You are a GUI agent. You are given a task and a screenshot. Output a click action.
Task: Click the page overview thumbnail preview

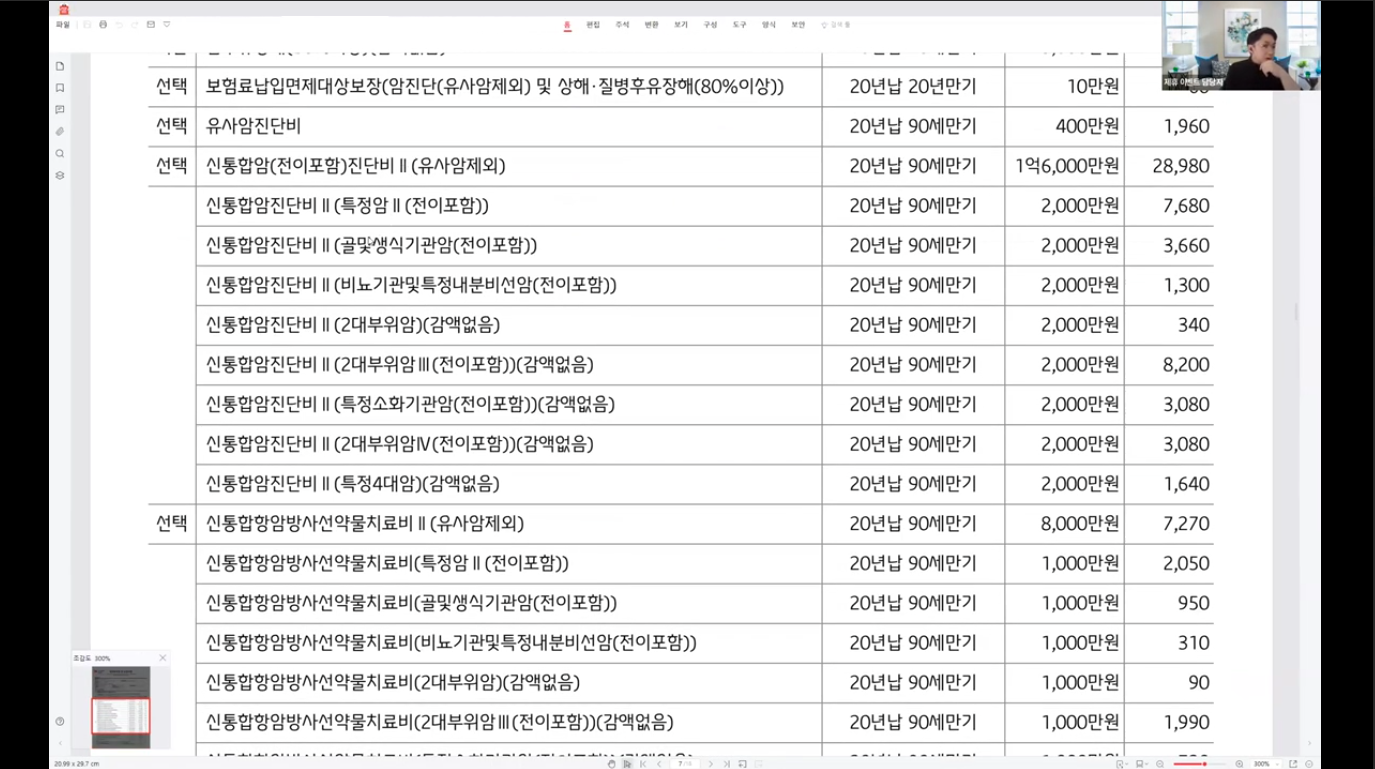click(x=121, y=707)
